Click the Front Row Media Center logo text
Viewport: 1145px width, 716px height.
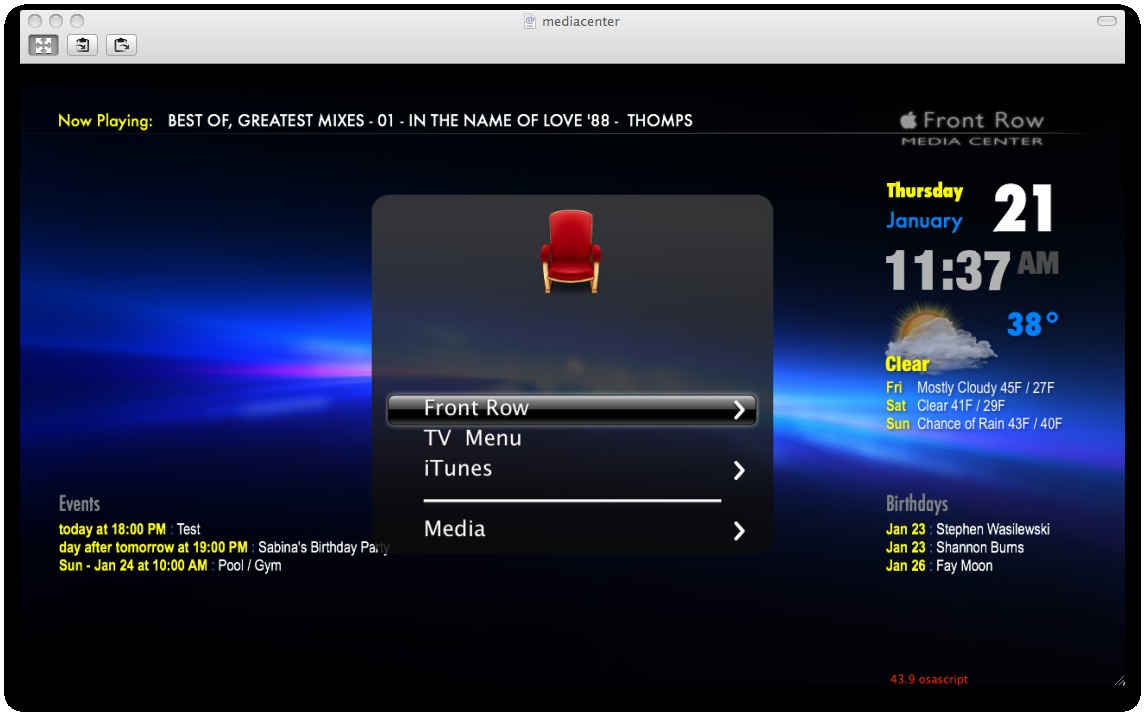point(972,128)
